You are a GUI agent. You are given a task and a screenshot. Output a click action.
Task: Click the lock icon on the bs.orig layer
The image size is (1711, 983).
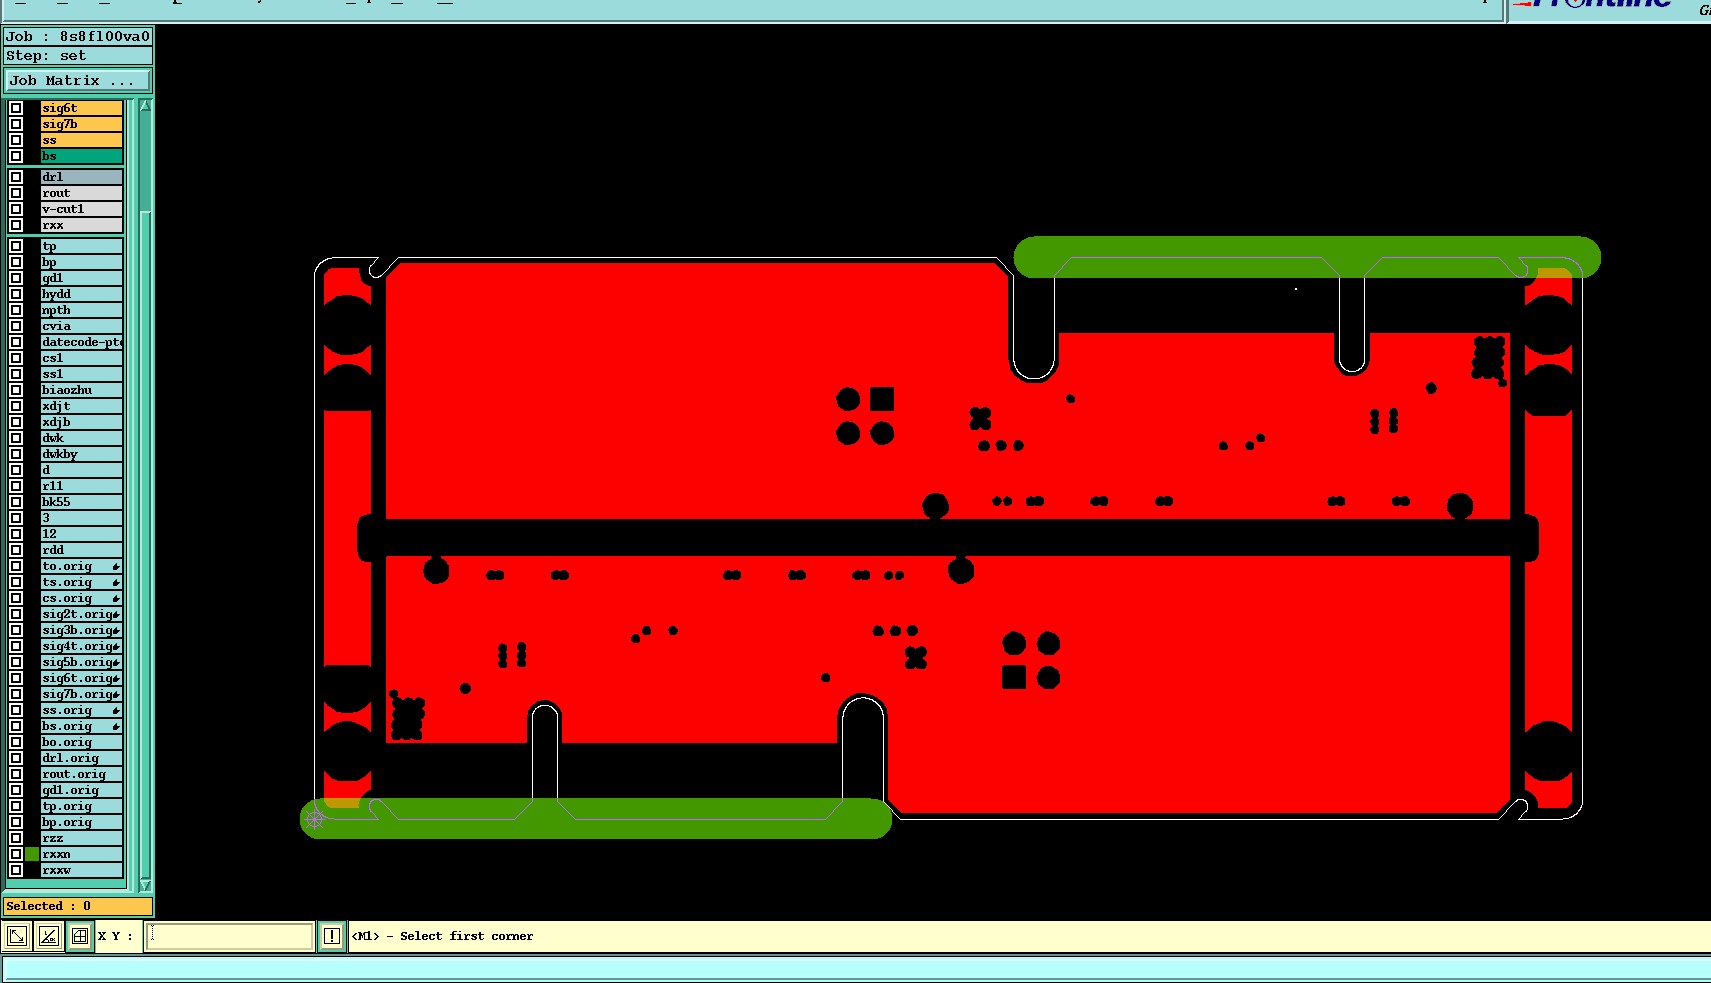[x=116, y=727]
